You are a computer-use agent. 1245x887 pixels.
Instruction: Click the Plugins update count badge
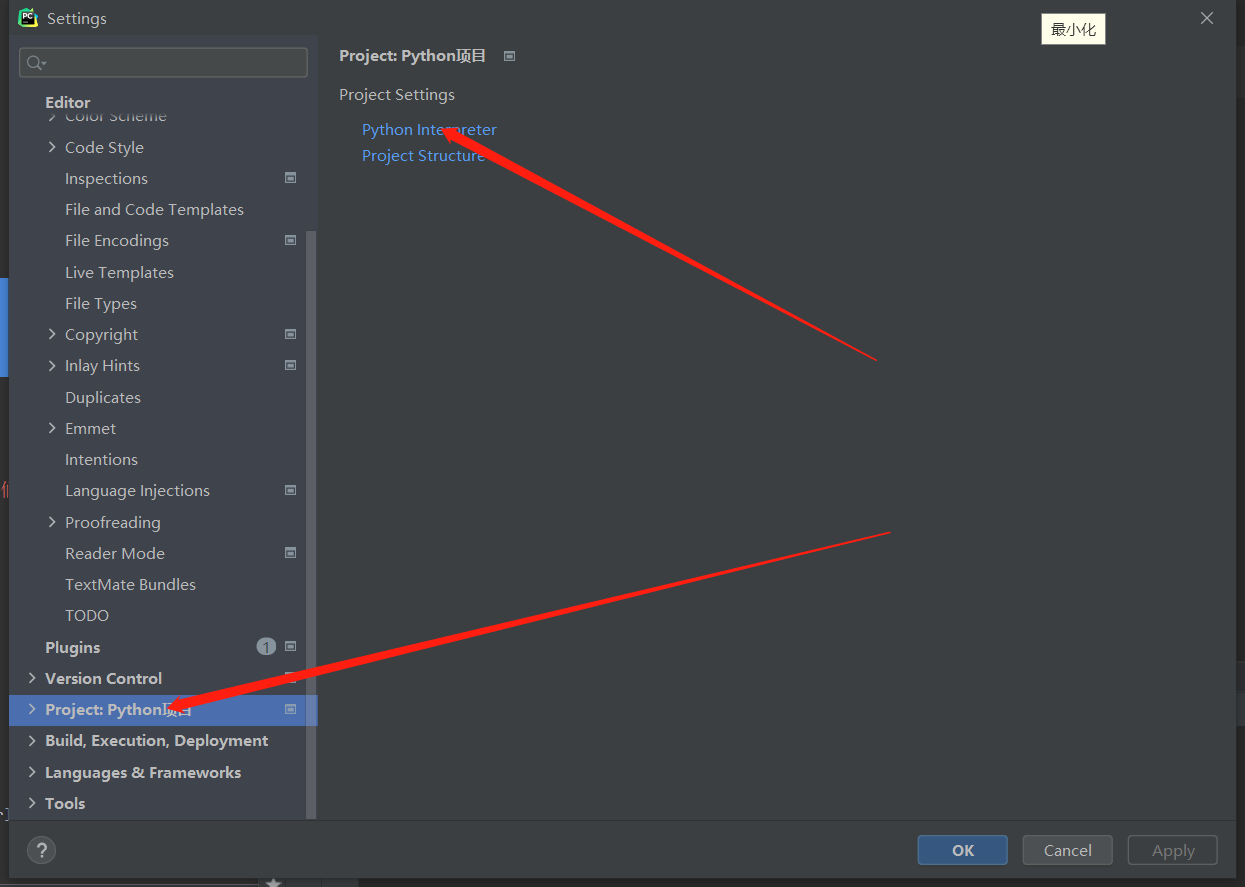click(x=266, y=647)
